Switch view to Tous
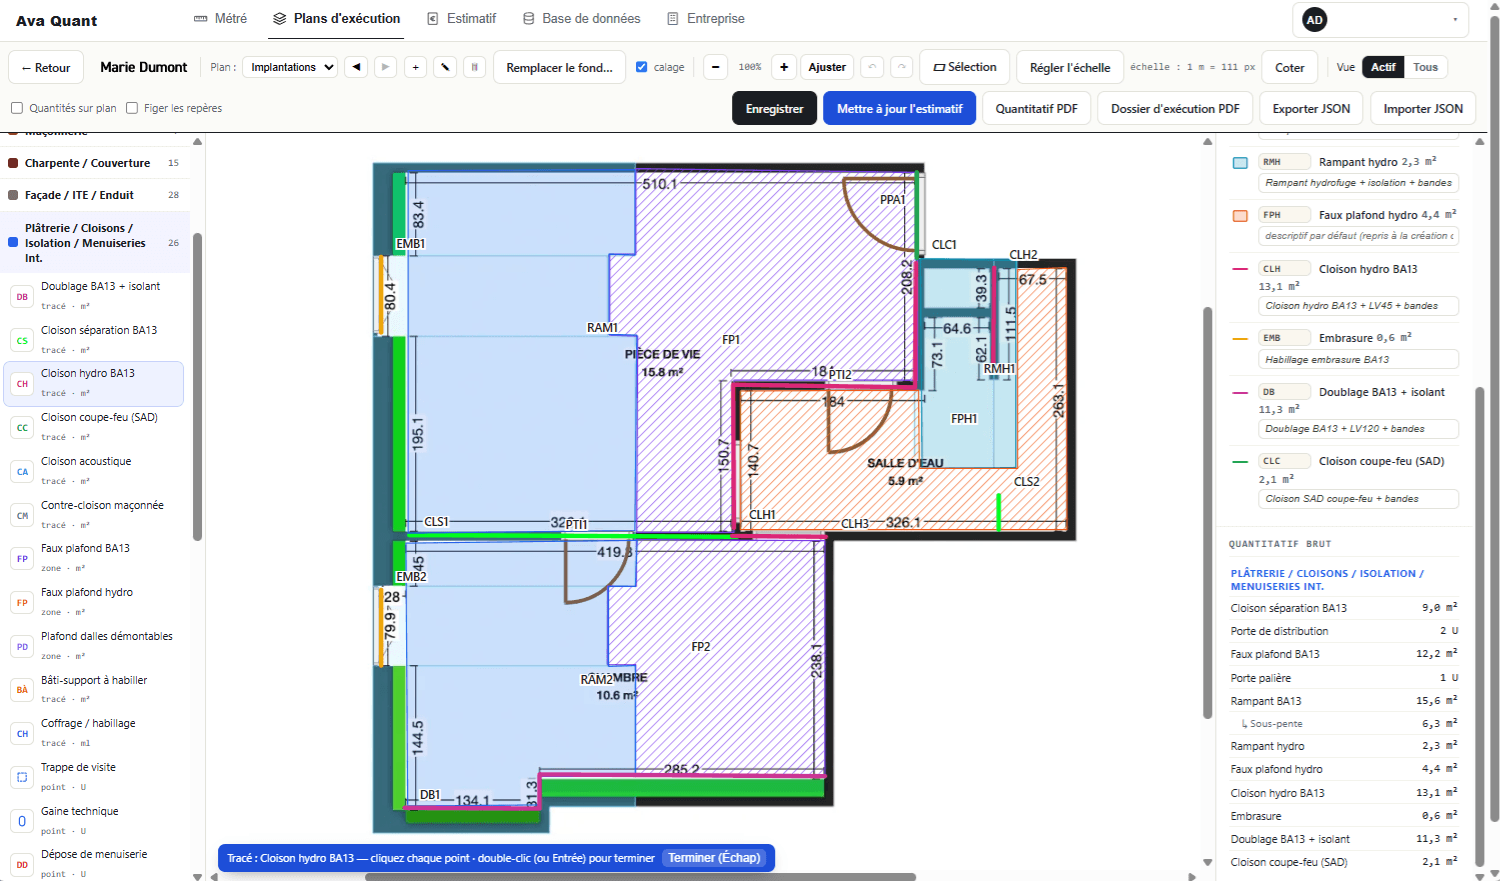1500x881 pixels. pyautogui.click(x=1426, y=67)
